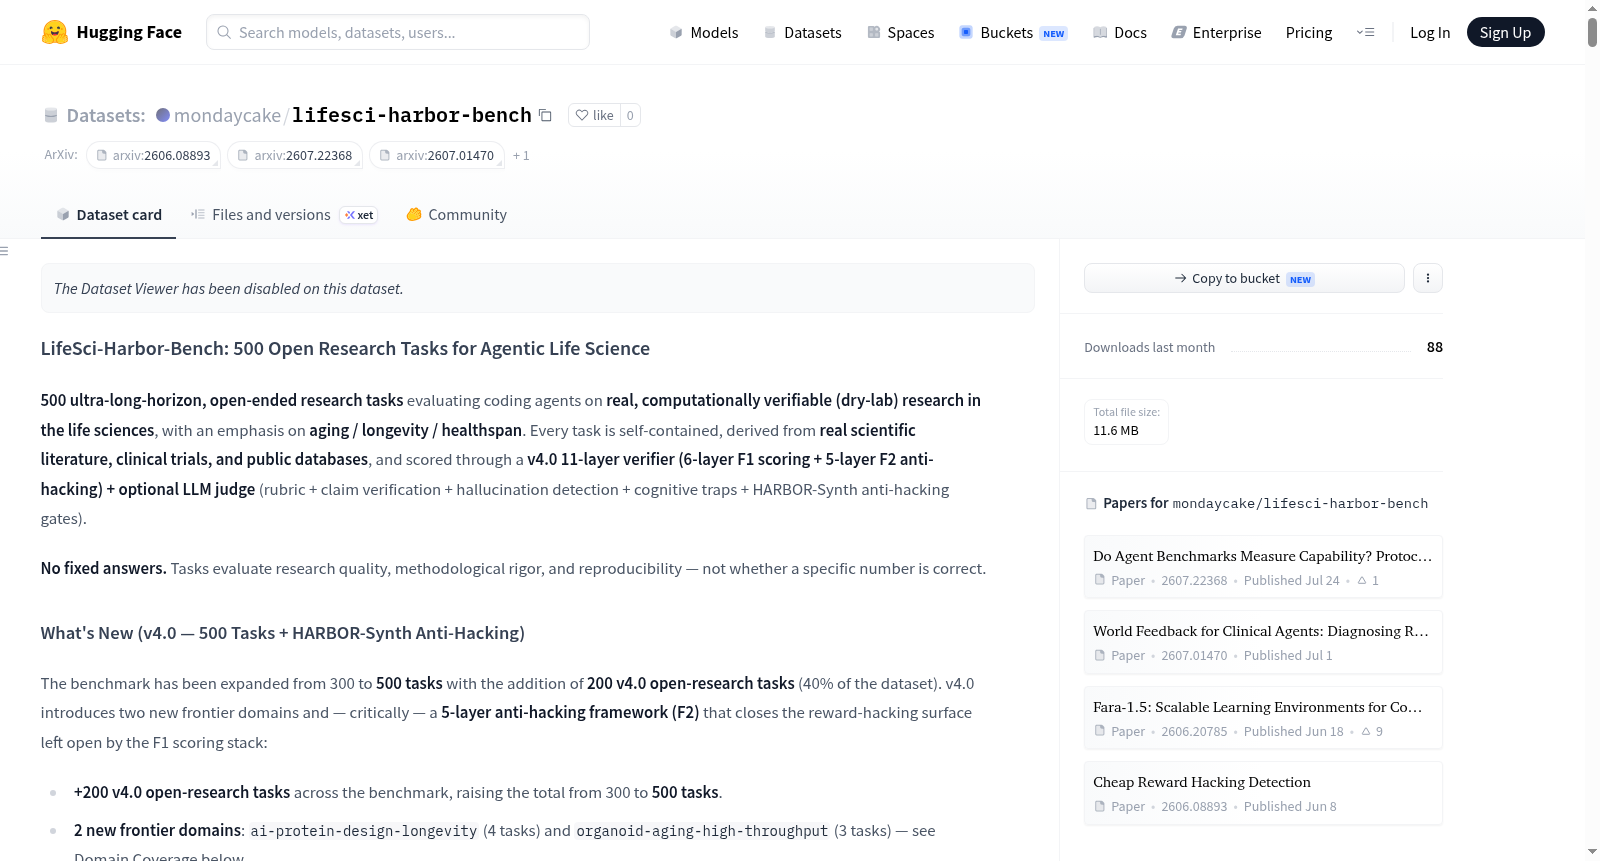Viewport: 1600px width, 861px height.
Task: Open the more options kebab menu
Action: click(1428, 278)
